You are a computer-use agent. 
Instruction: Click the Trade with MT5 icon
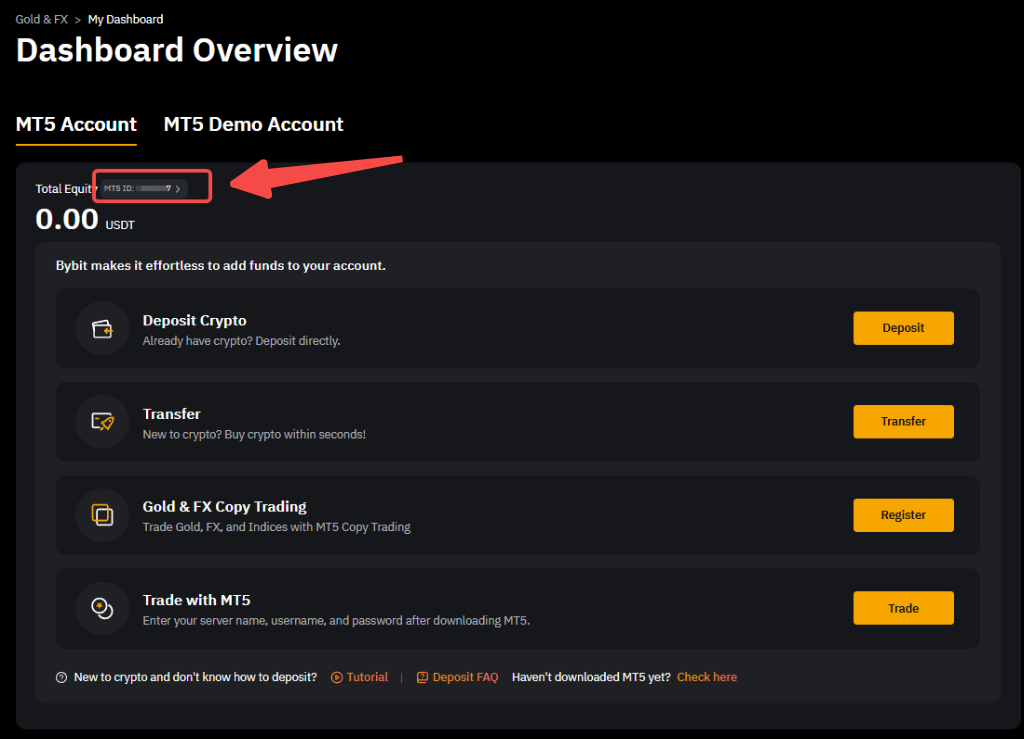click(102, 608)
